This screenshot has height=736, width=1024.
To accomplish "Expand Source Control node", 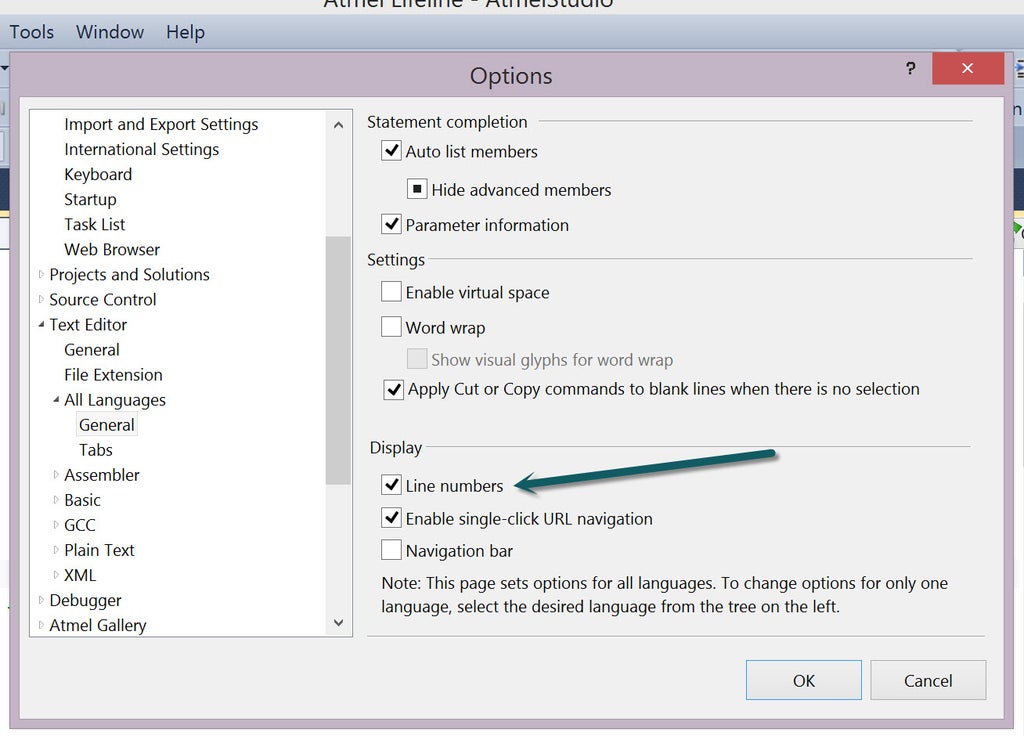I will click(41, 299).
